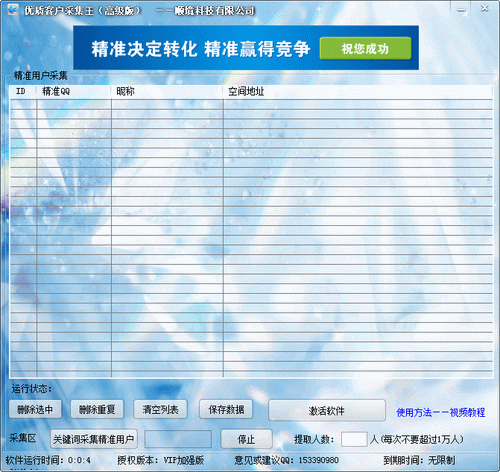This screenshot has width=500, height=472.
Task: Click the 删除重复 button
Action: click(97, 409)
